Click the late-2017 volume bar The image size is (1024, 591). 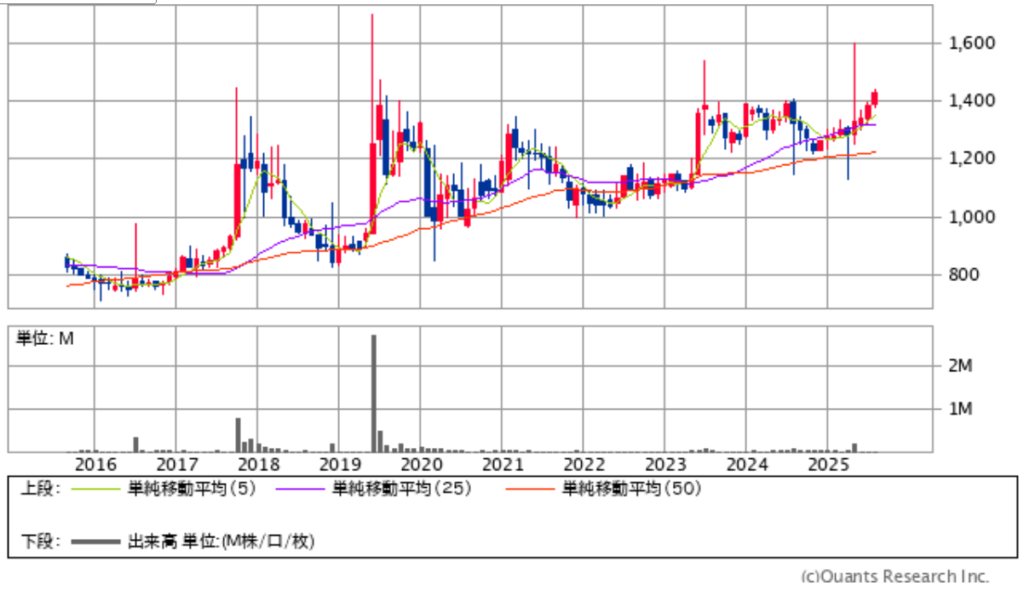(238, 435)
